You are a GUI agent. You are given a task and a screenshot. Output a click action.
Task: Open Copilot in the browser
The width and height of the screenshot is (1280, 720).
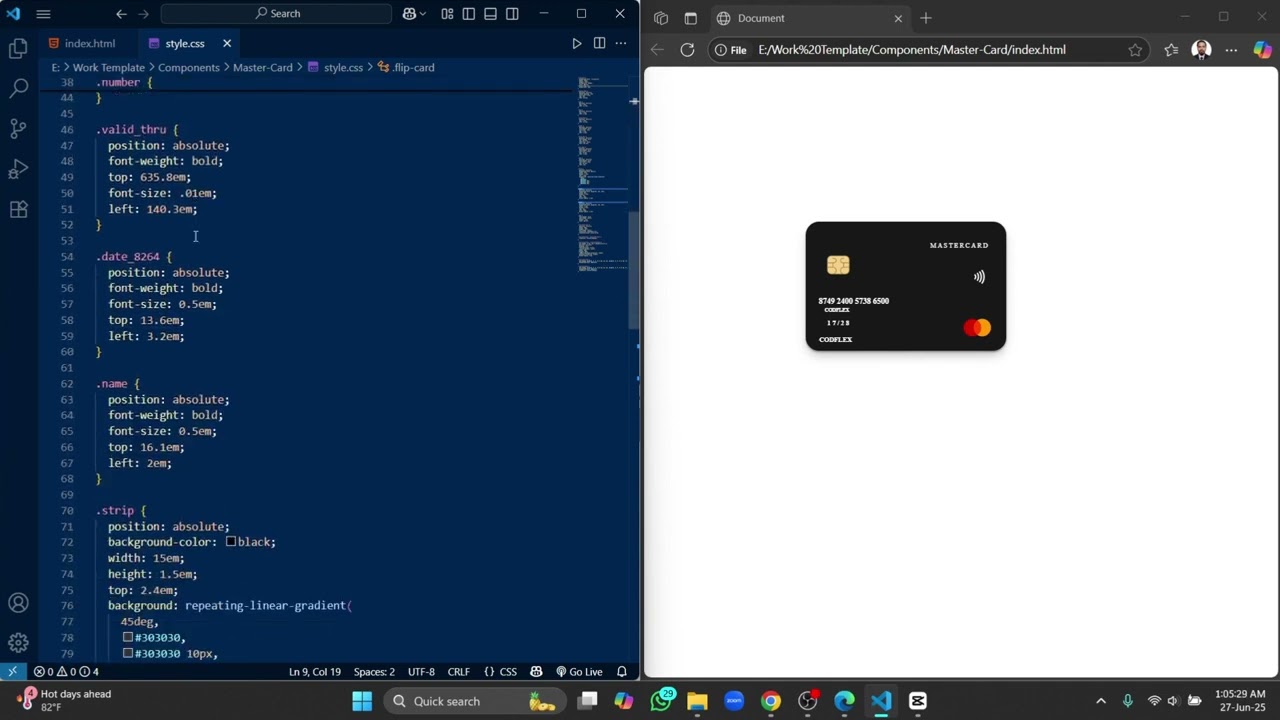point(1262,50)
